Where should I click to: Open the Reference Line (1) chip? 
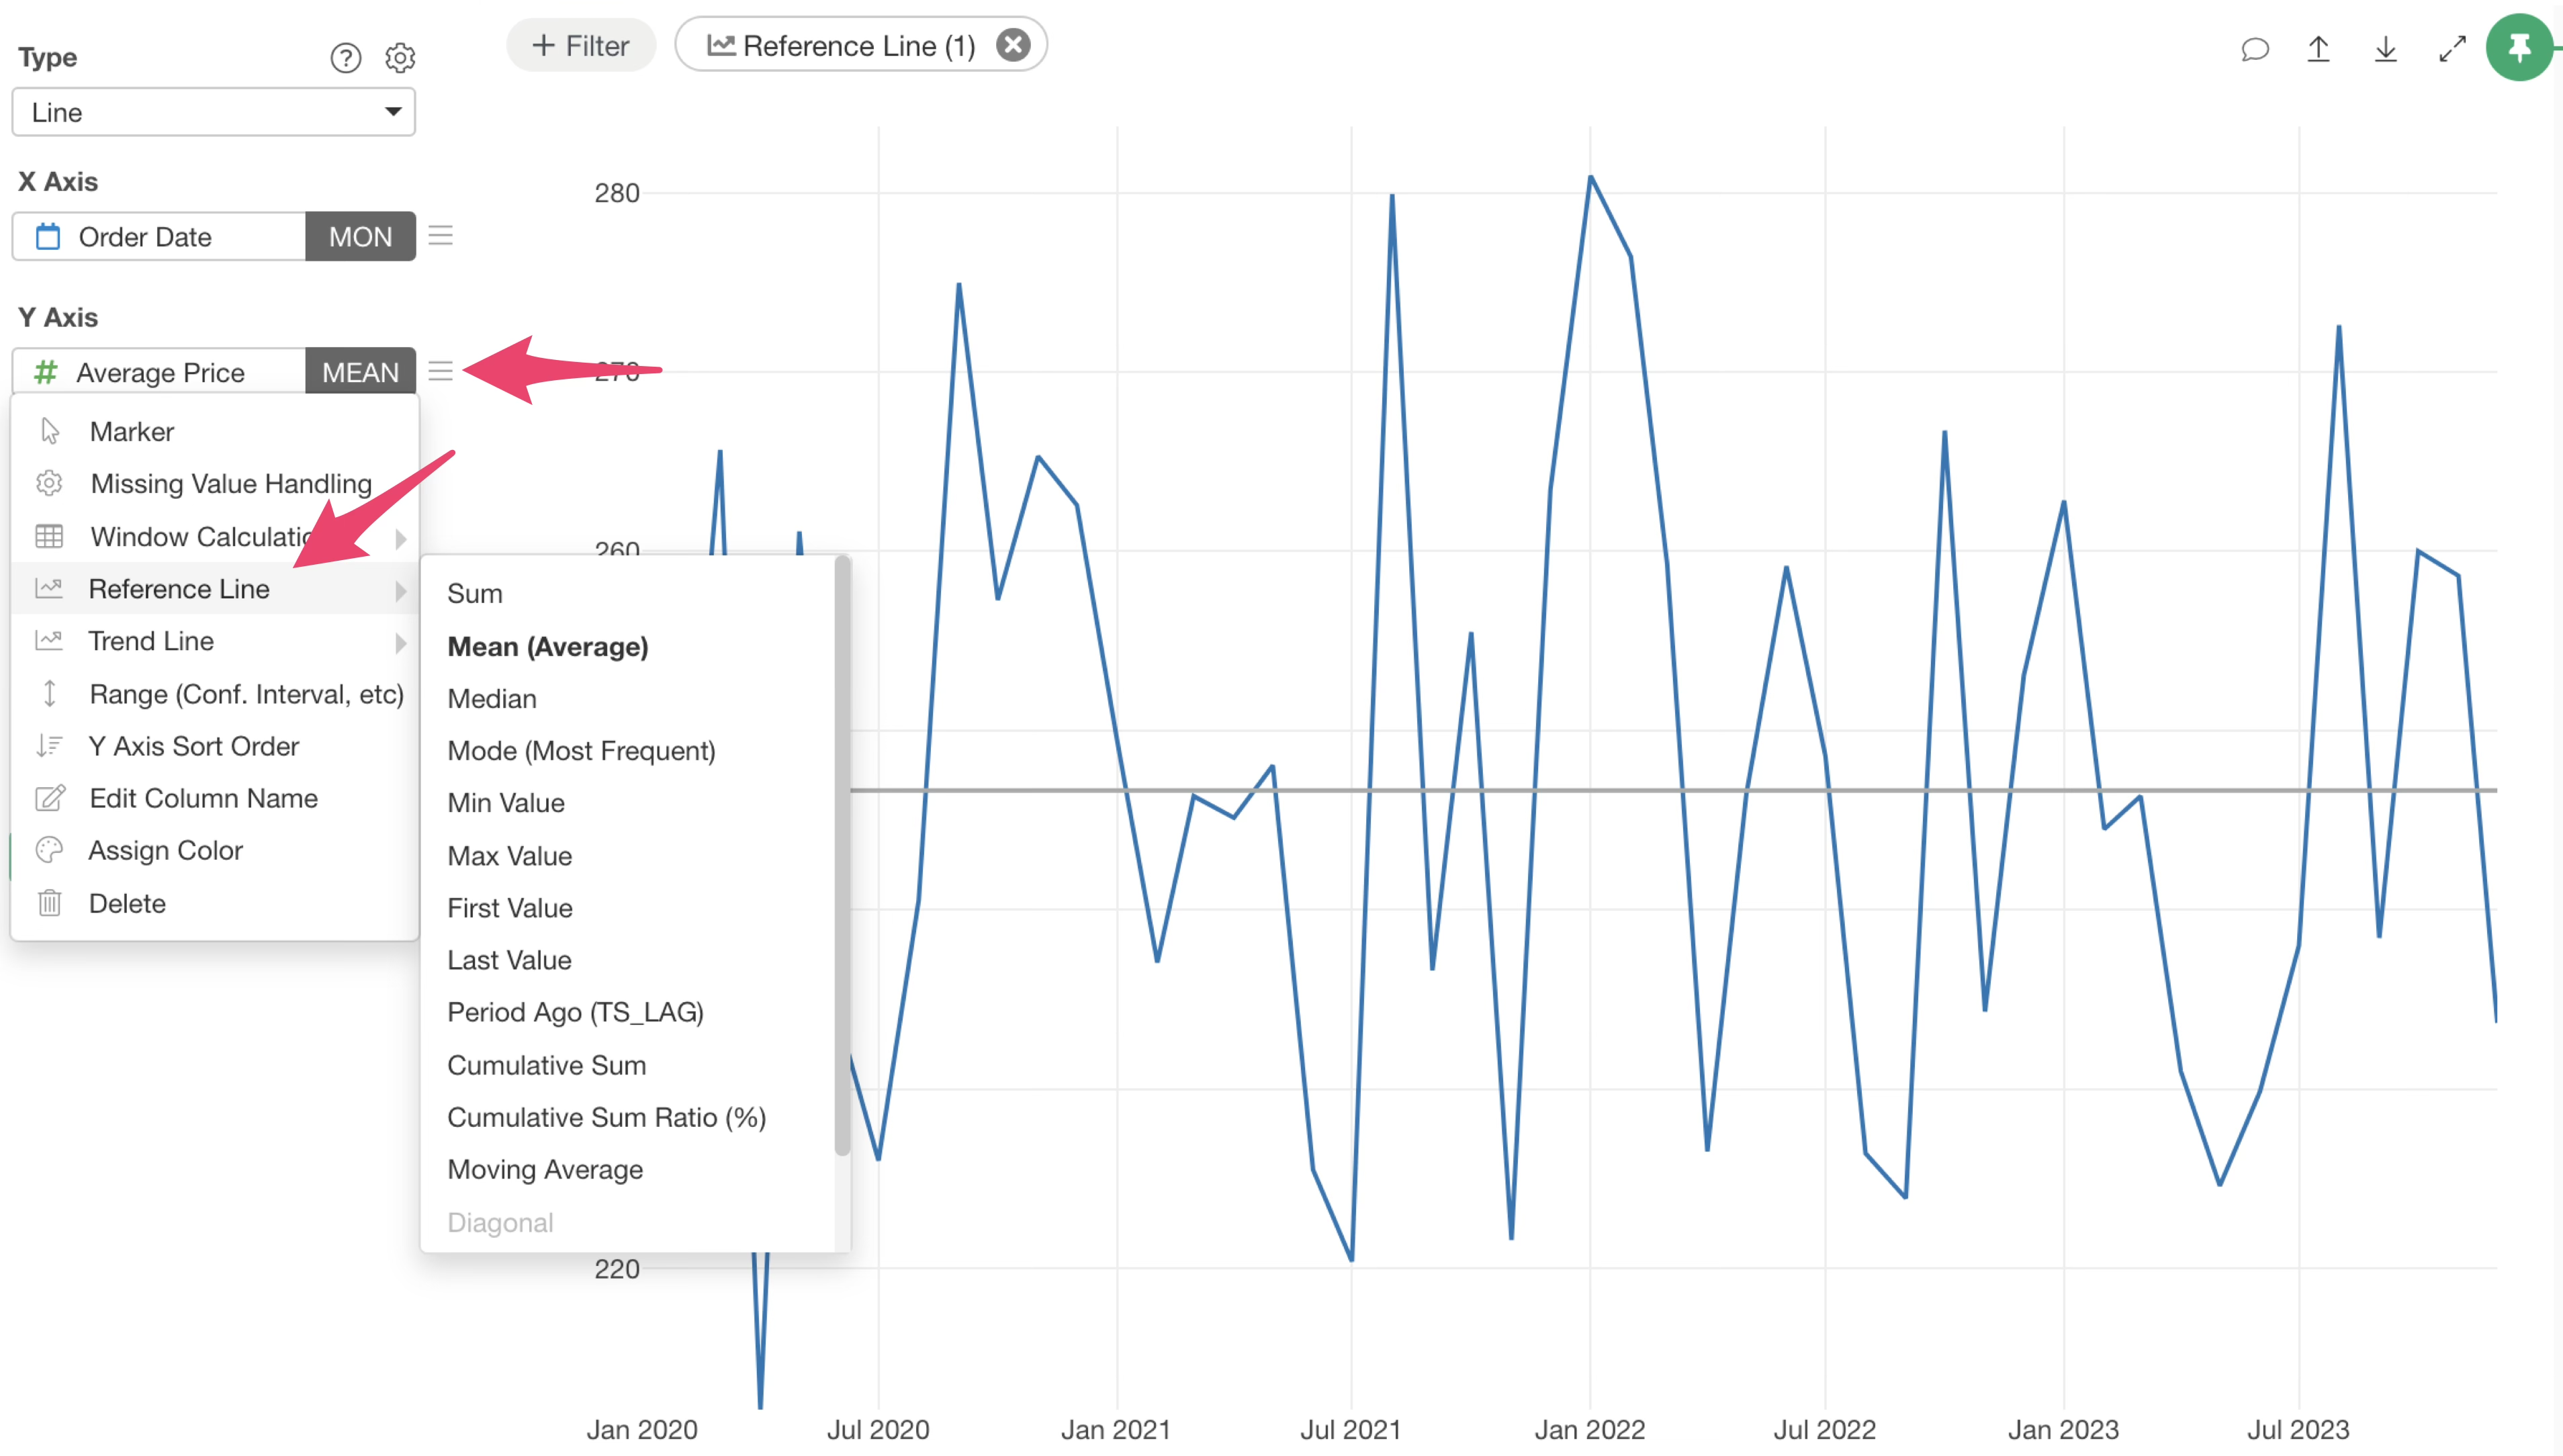(x=840, y=46)
